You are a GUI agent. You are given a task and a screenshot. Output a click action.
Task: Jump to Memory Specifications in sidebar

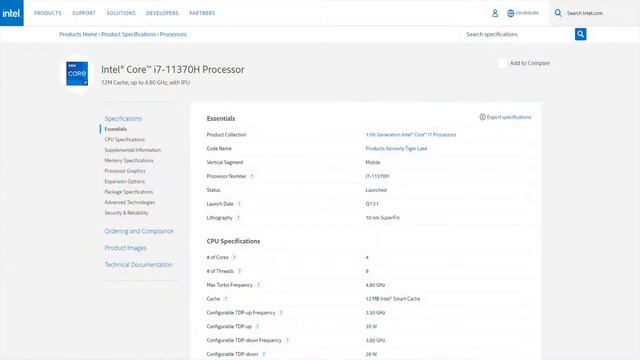coord(129,160)
